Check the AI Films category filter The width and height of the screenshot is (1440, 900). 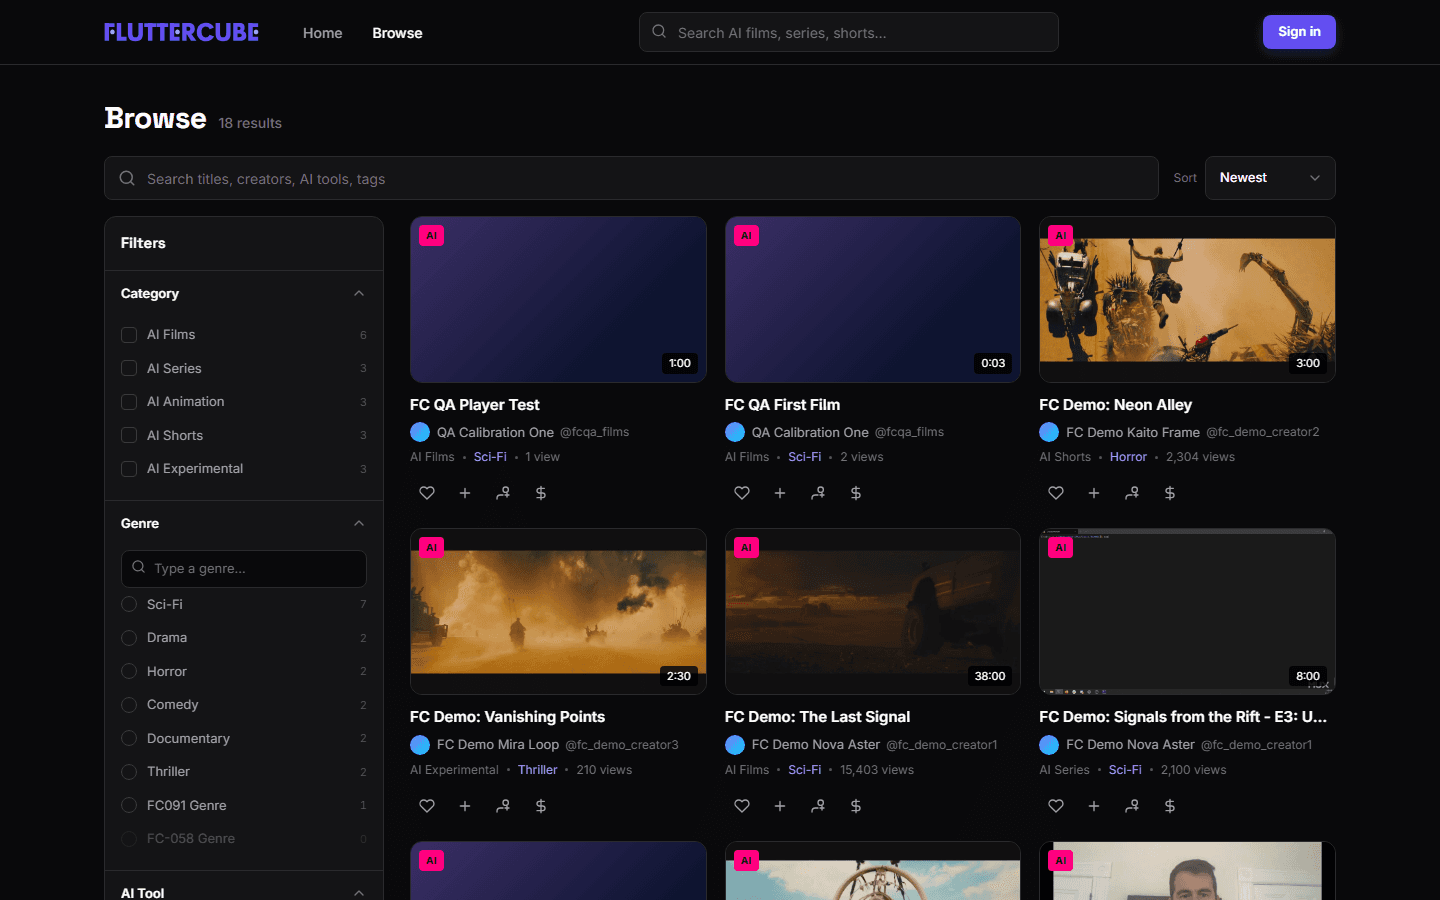(129, 335)
